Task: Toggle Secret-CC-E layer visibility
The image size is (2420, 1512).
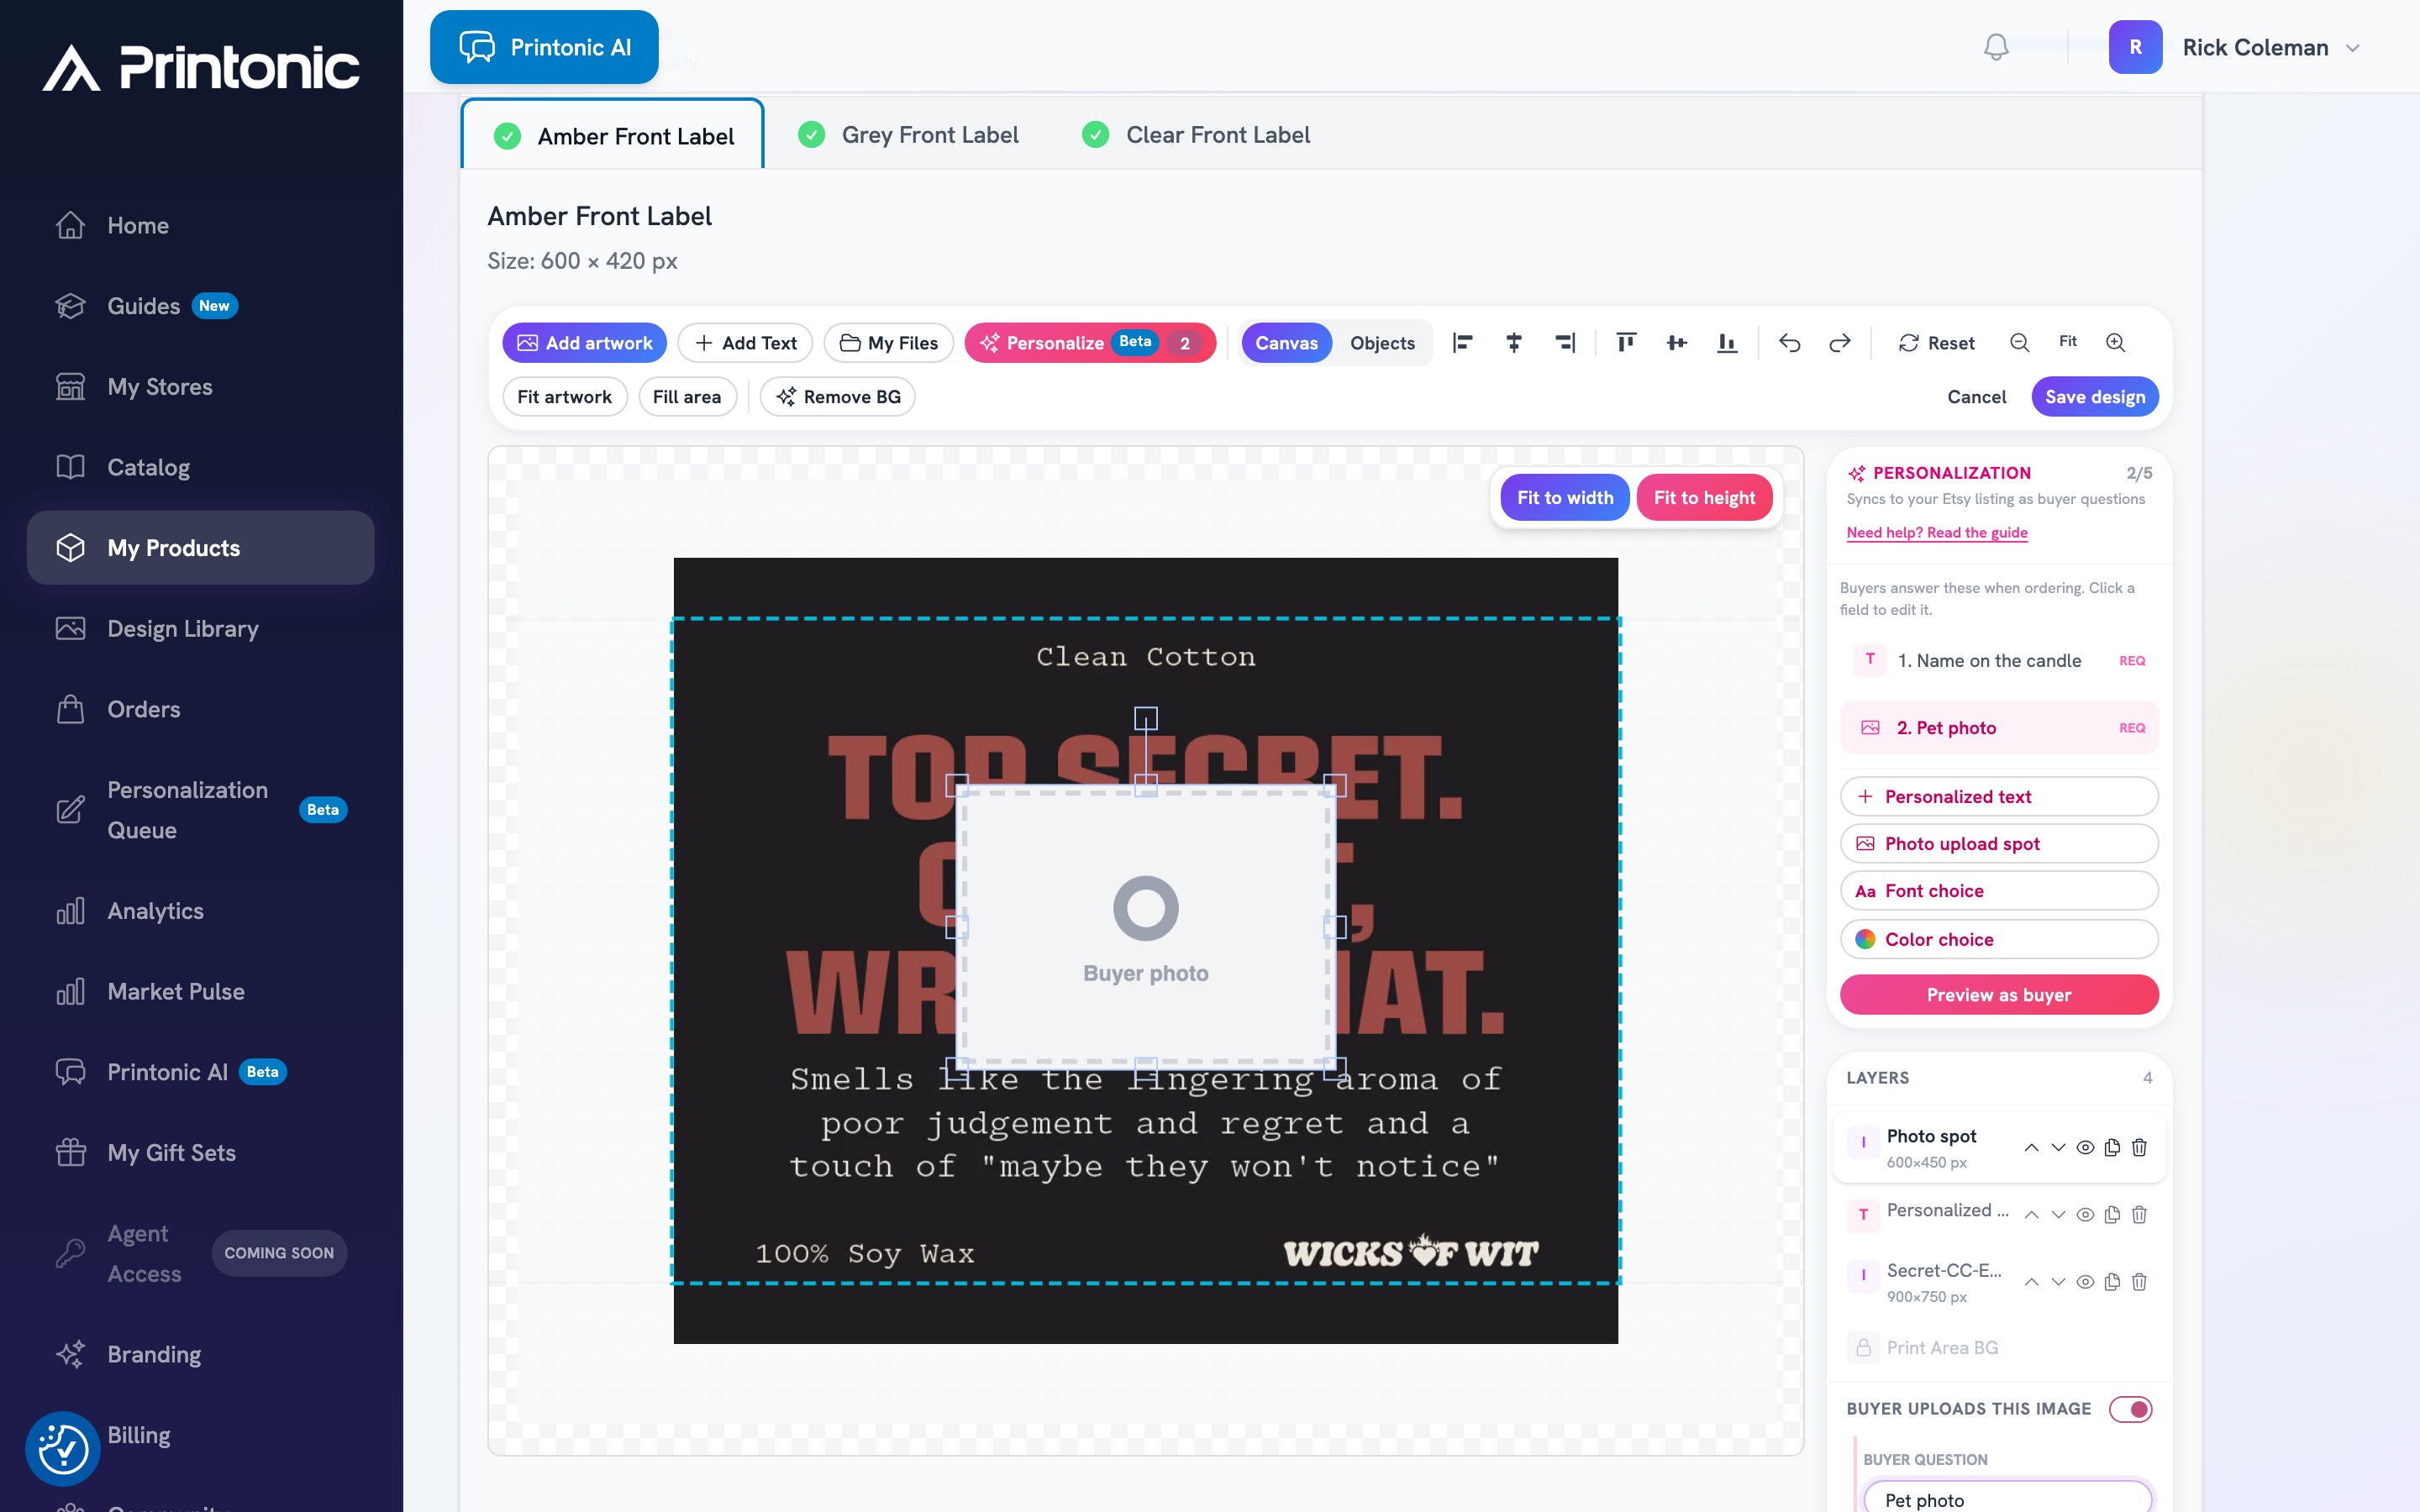Action: (2085, 1282)
